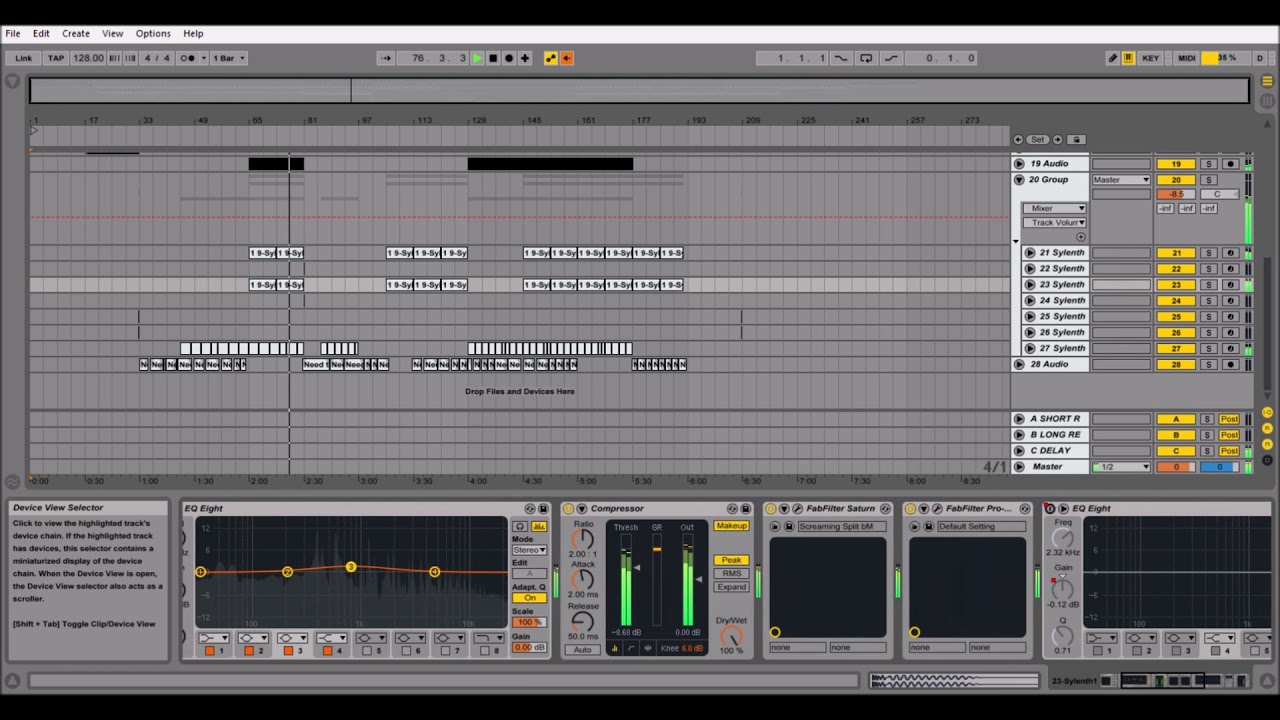Collapse the 20 Group track

1019,180
